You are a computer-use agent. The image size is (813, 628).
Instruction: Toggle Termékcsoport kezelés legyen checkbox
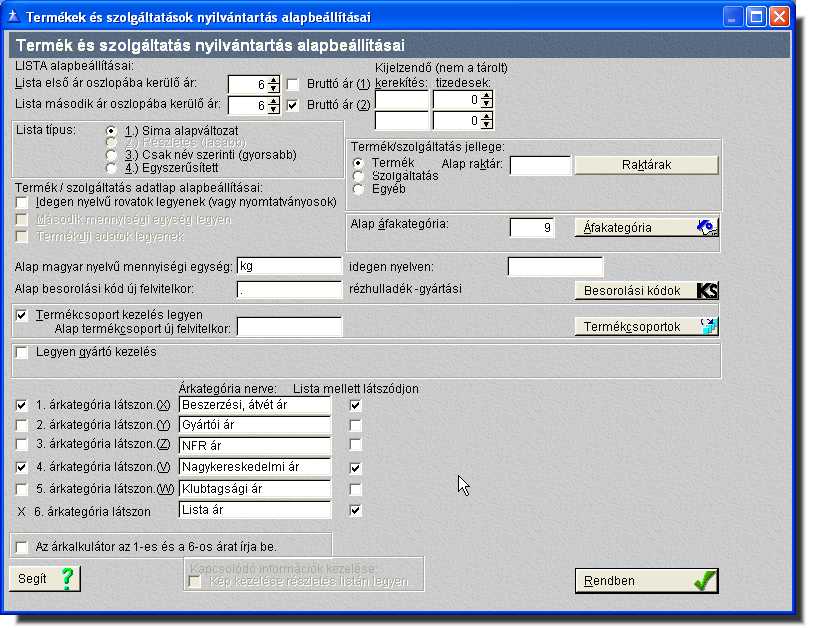23,315
